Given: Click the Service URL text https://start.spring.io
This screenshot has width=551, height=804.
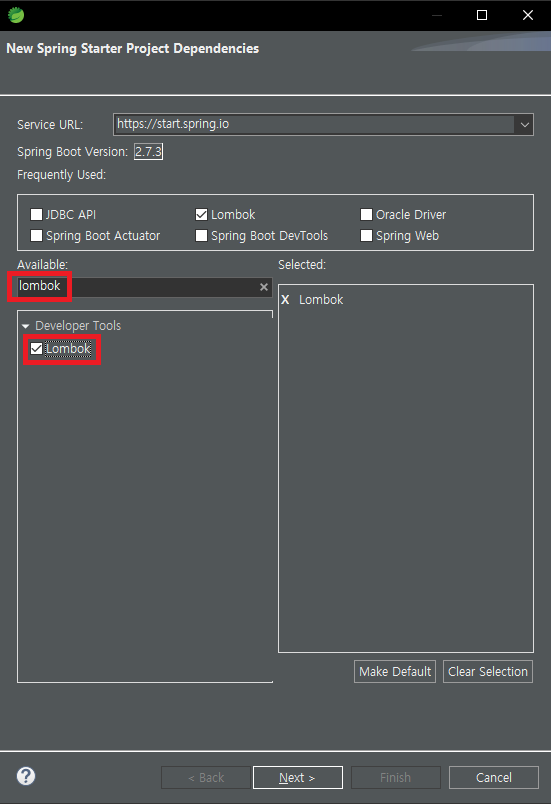Looking at the screenshot, I should 173,124.
